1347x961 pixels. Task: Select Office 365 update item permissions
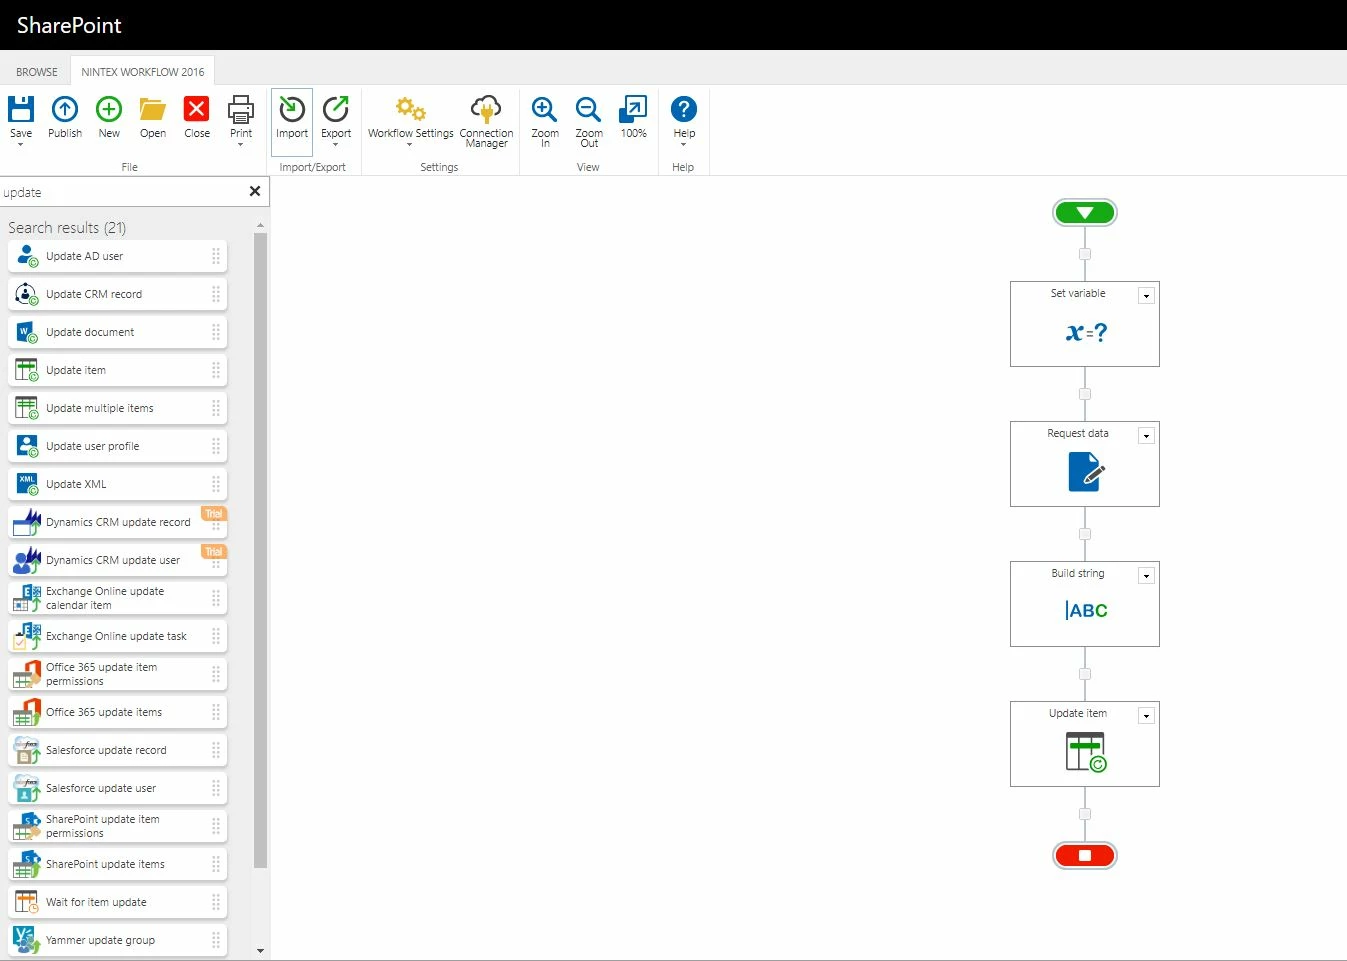coord(117,674)
